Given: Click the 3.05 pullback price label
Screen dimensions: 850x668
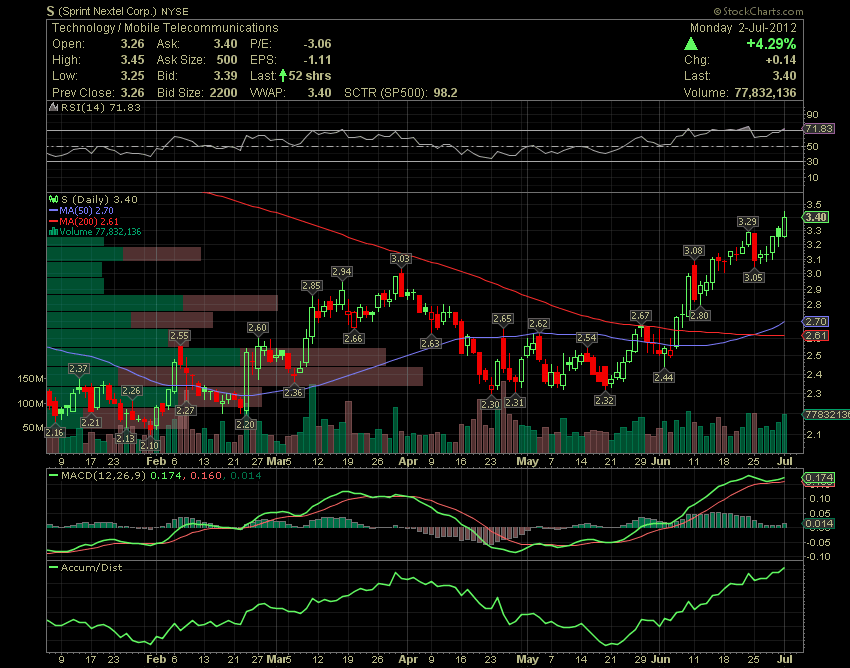Looking at the screenshot, I should [x=753, y=278].
